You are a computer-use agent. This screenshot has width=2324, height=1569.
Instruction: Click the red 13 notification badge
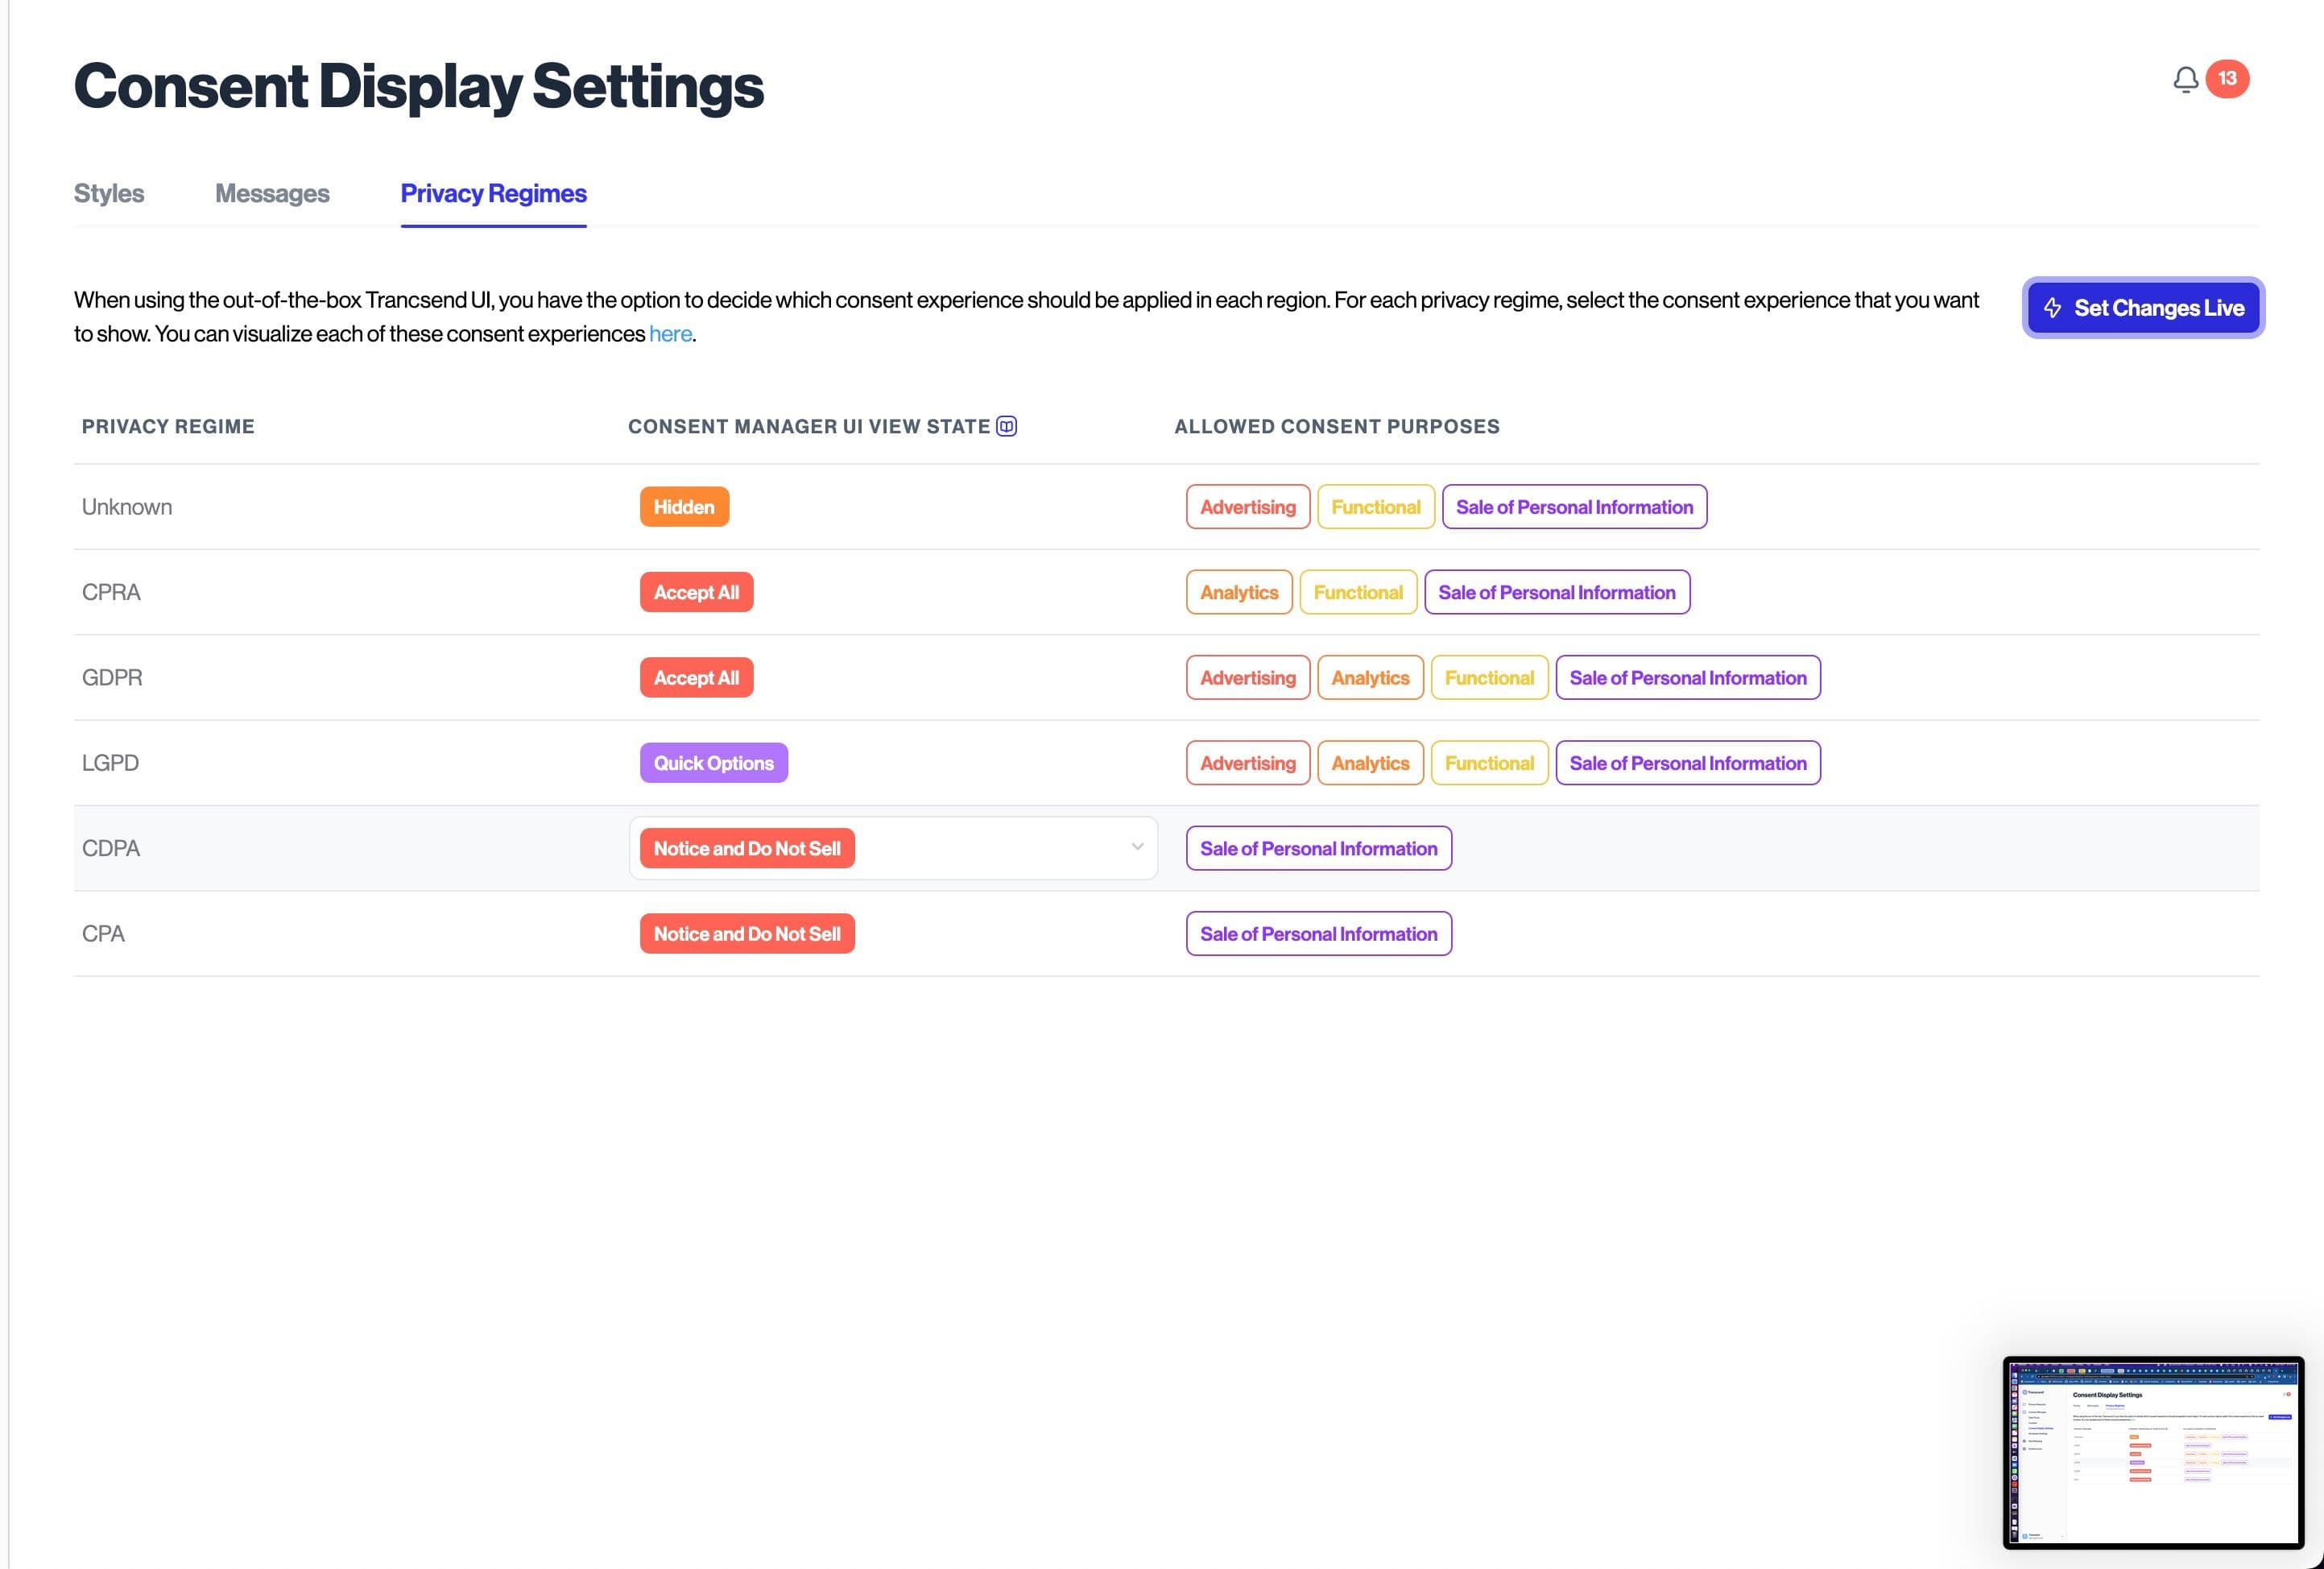(x=2227, y=79)
